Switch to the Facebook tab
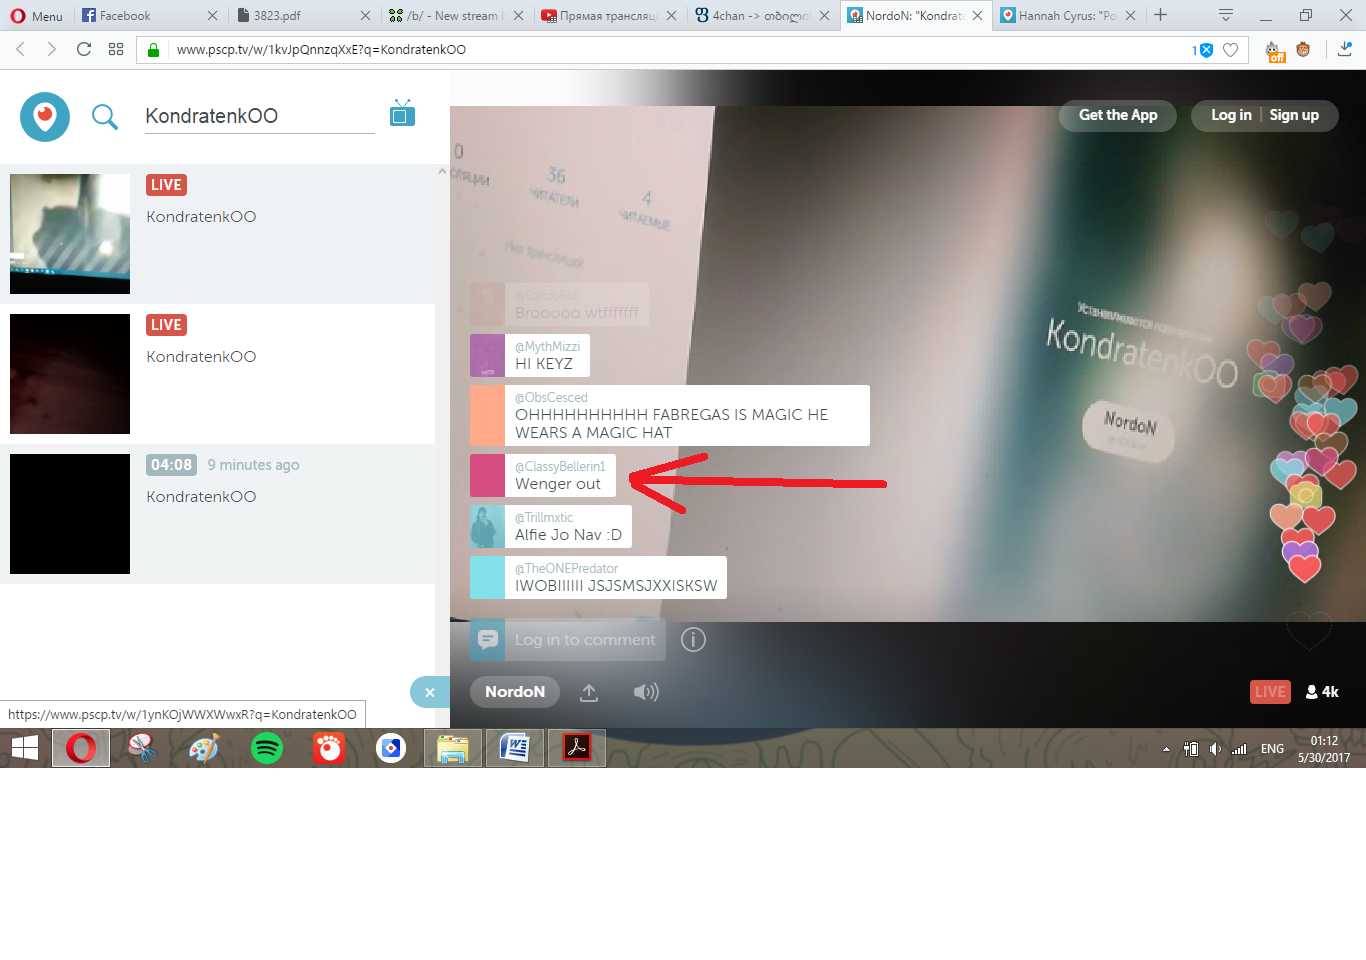 (150, 16)
